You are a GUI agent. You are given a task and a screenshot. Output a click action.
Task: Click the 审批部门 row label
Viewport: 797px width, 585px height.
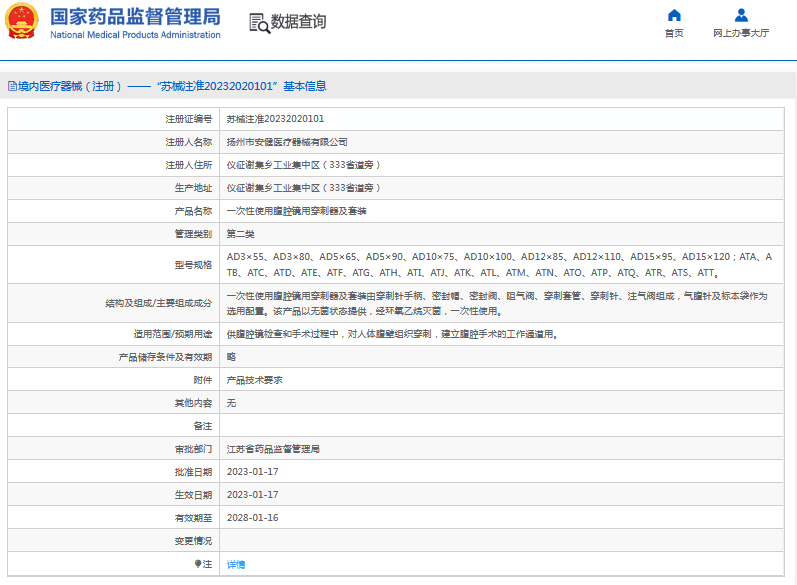193,449
